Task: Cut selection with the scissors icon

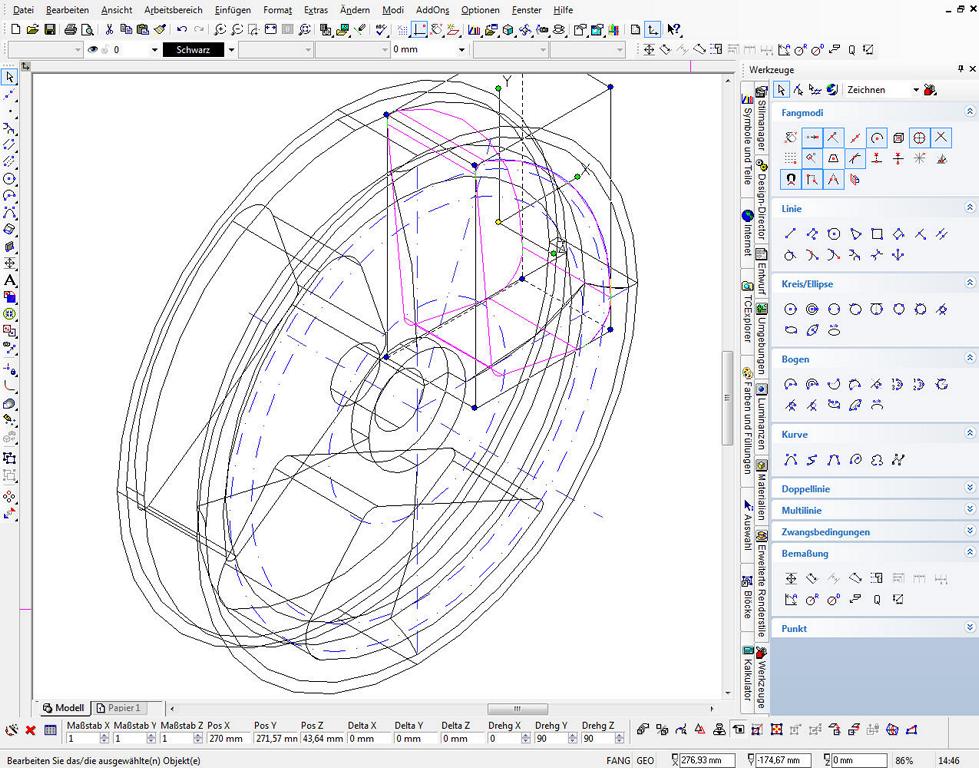Action: [109, 29]
